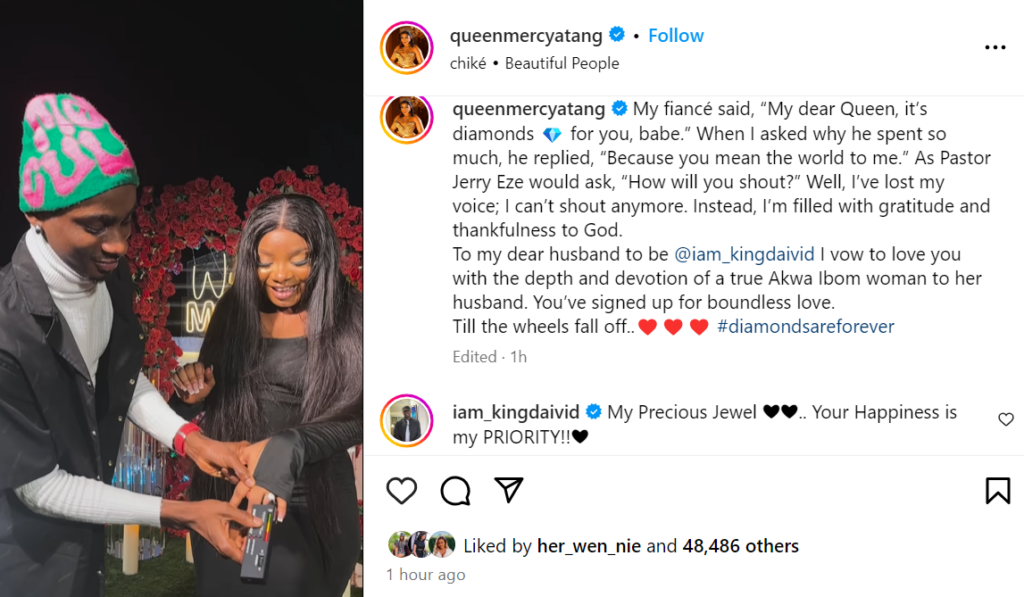The height and width of the screenshot is (597, 1024).
Task: Open the three-dot more options menu
Action: (x=995, y=47)
